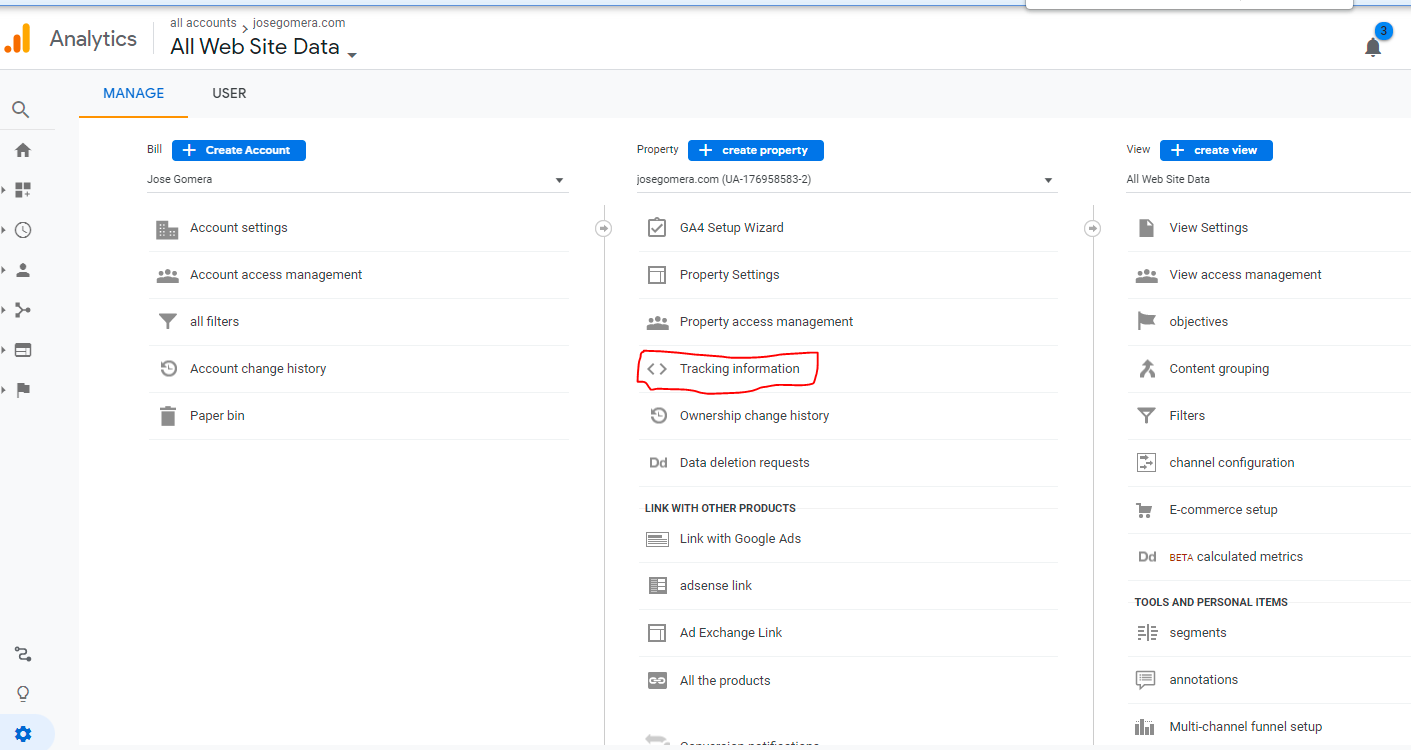Open notifications bell icon
1411x750 pixels.
1373,47
